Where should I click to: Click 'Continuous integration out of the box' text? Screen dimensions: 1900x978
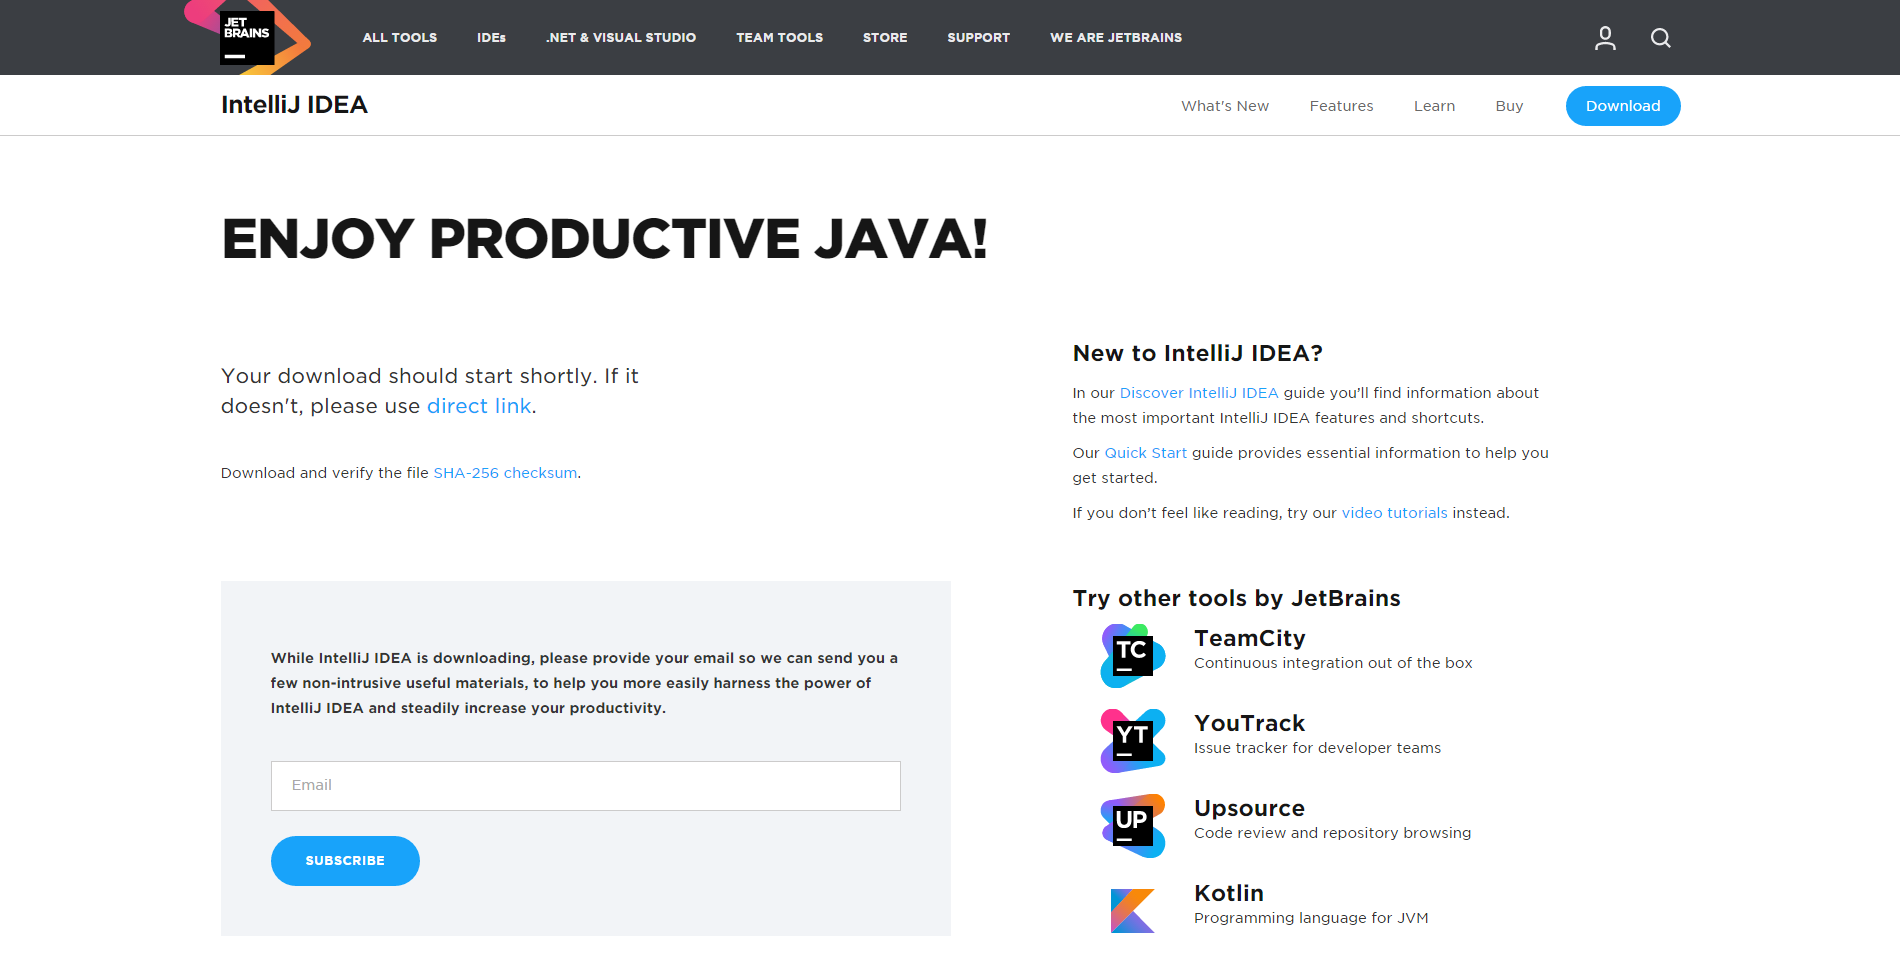1333,663
